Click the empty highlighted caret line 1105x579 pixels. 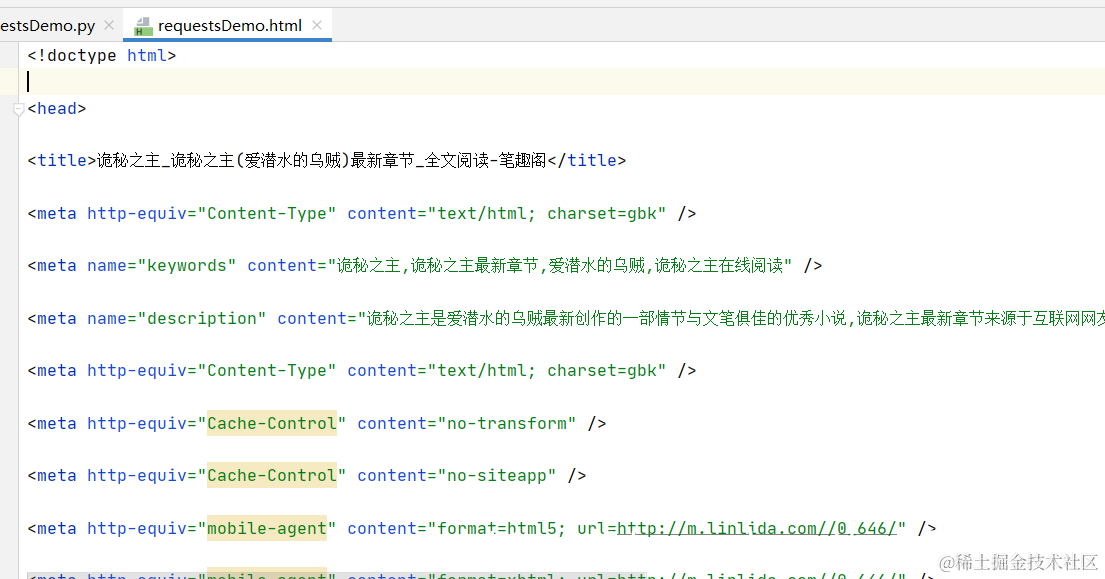click(564, 82)
